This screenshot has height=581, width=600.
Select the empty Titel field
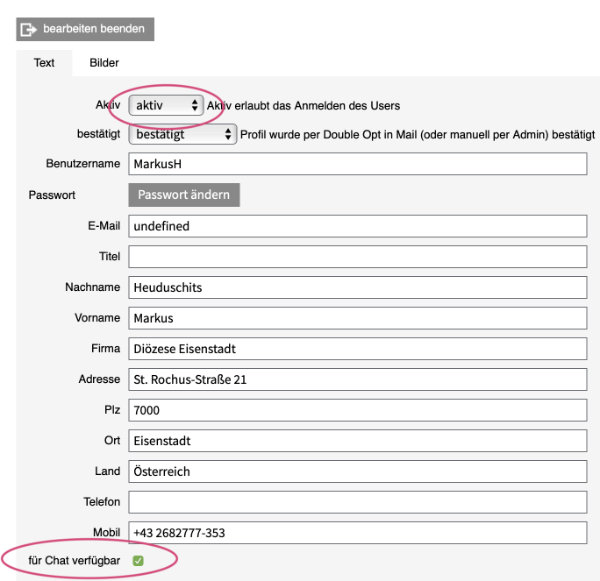[x=357, y=257]
